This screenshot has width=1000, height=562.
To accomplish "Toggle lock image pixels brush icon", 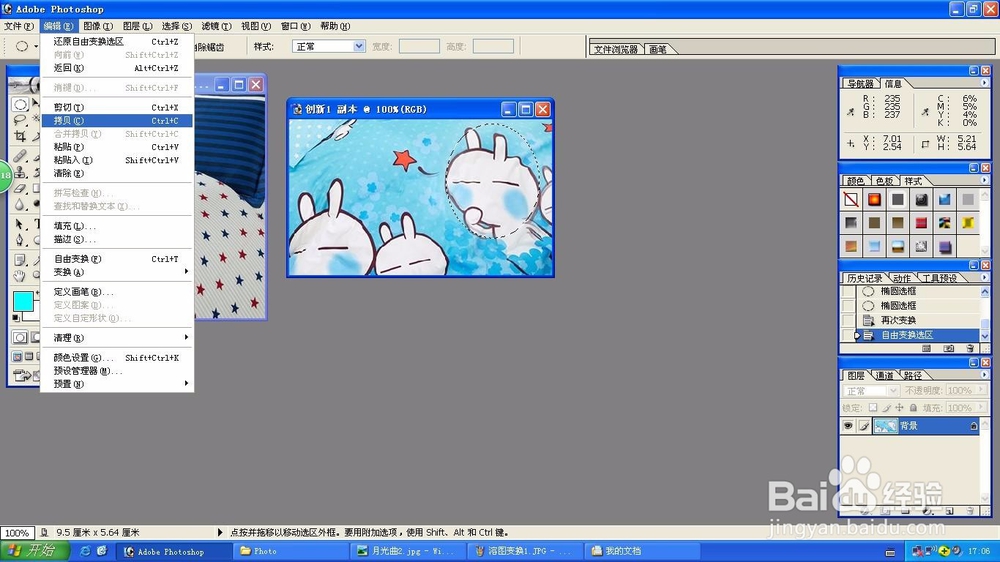I will pos(887,407).
